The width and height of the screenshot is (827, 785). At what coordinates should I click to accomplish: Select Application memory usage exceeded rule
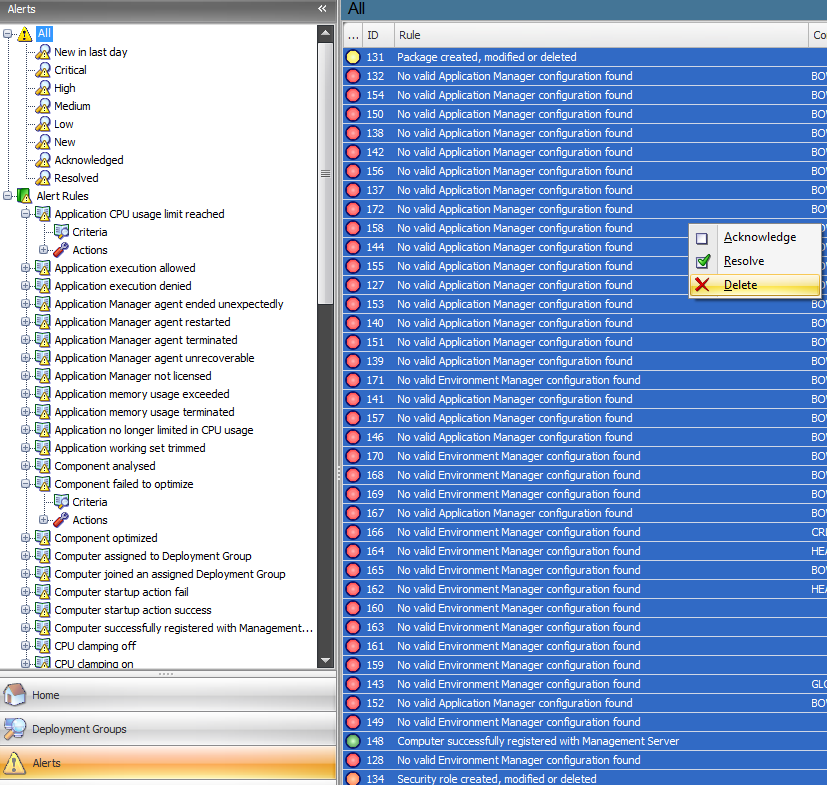(x=142, y=394)
